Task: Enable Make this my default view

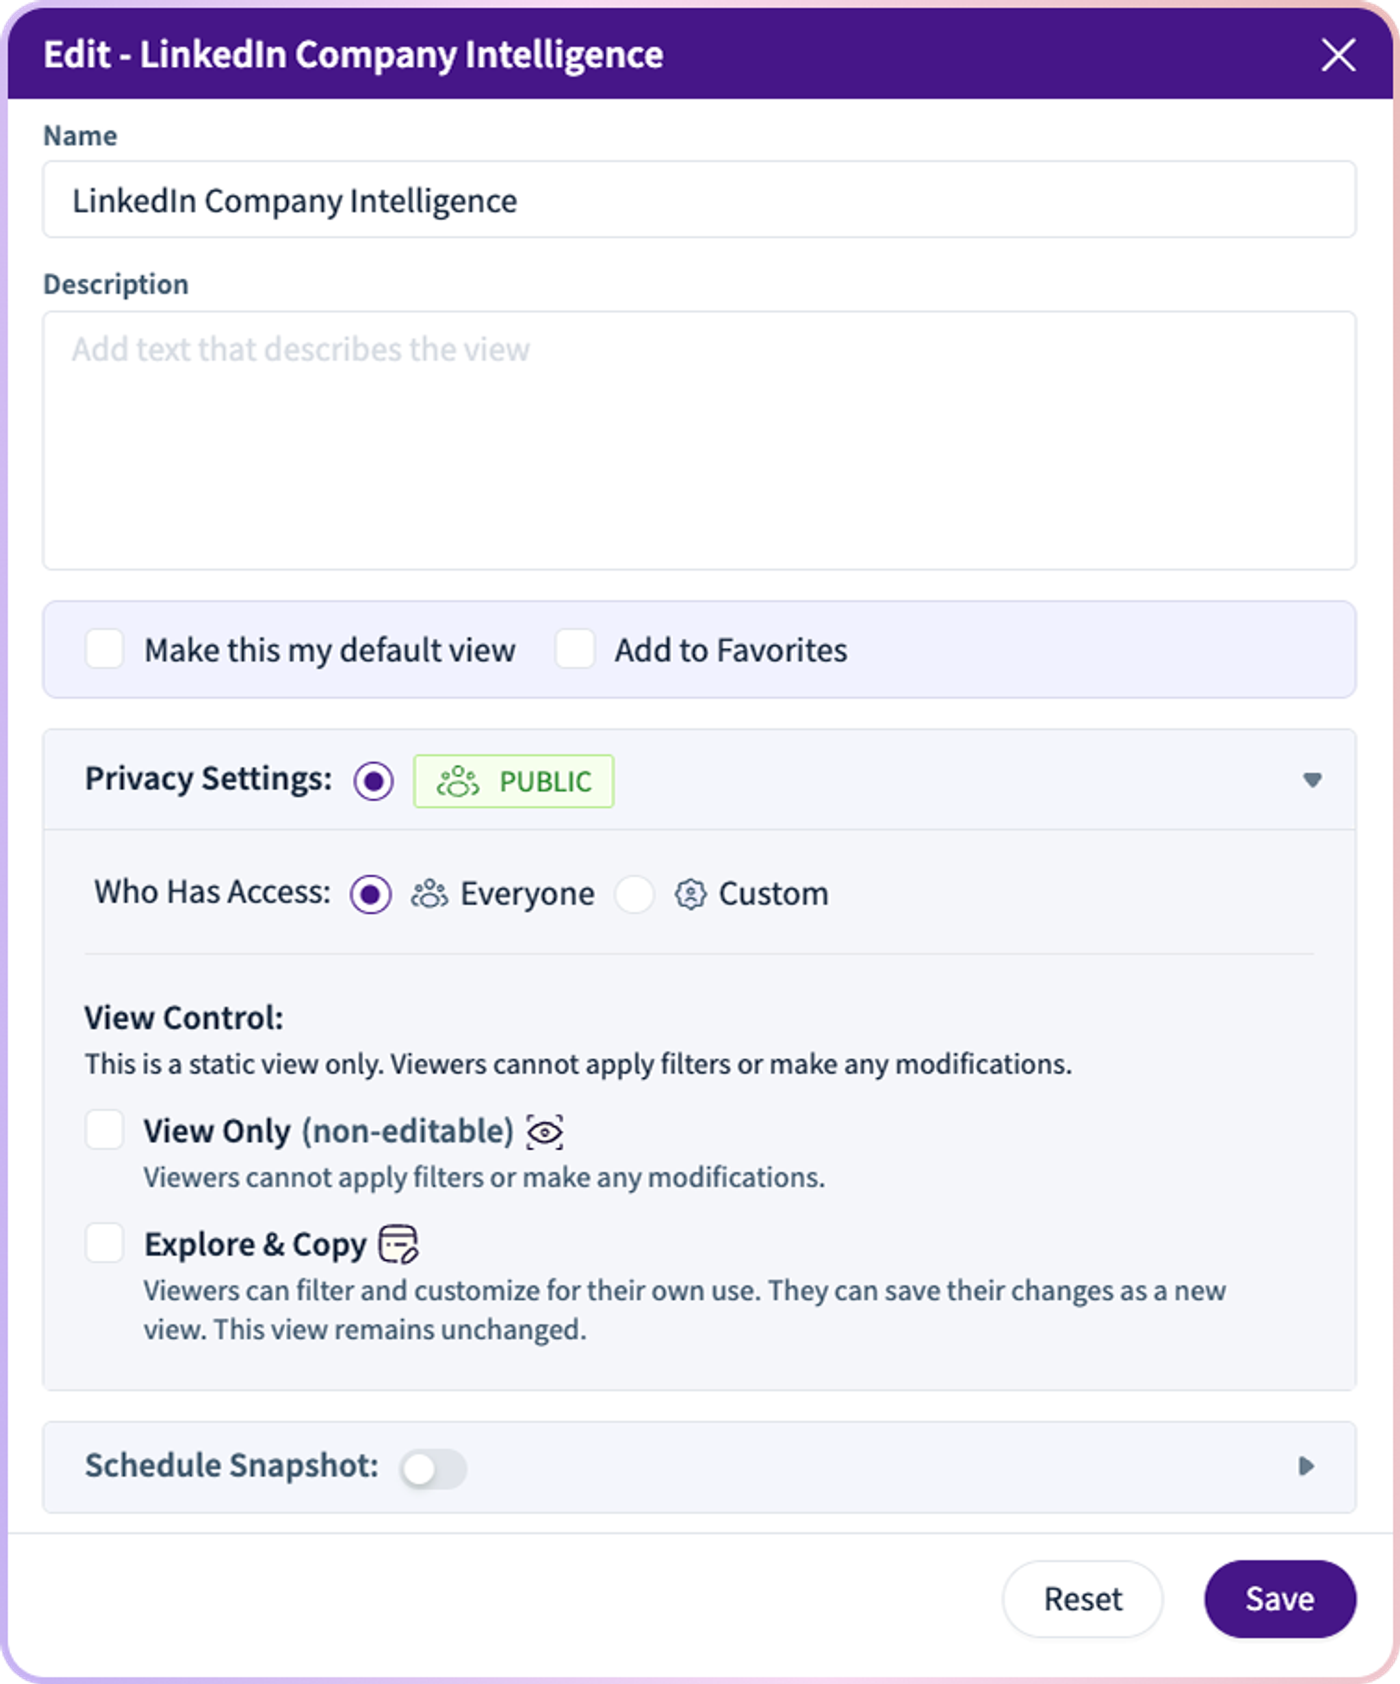Action: coord(104,649)
